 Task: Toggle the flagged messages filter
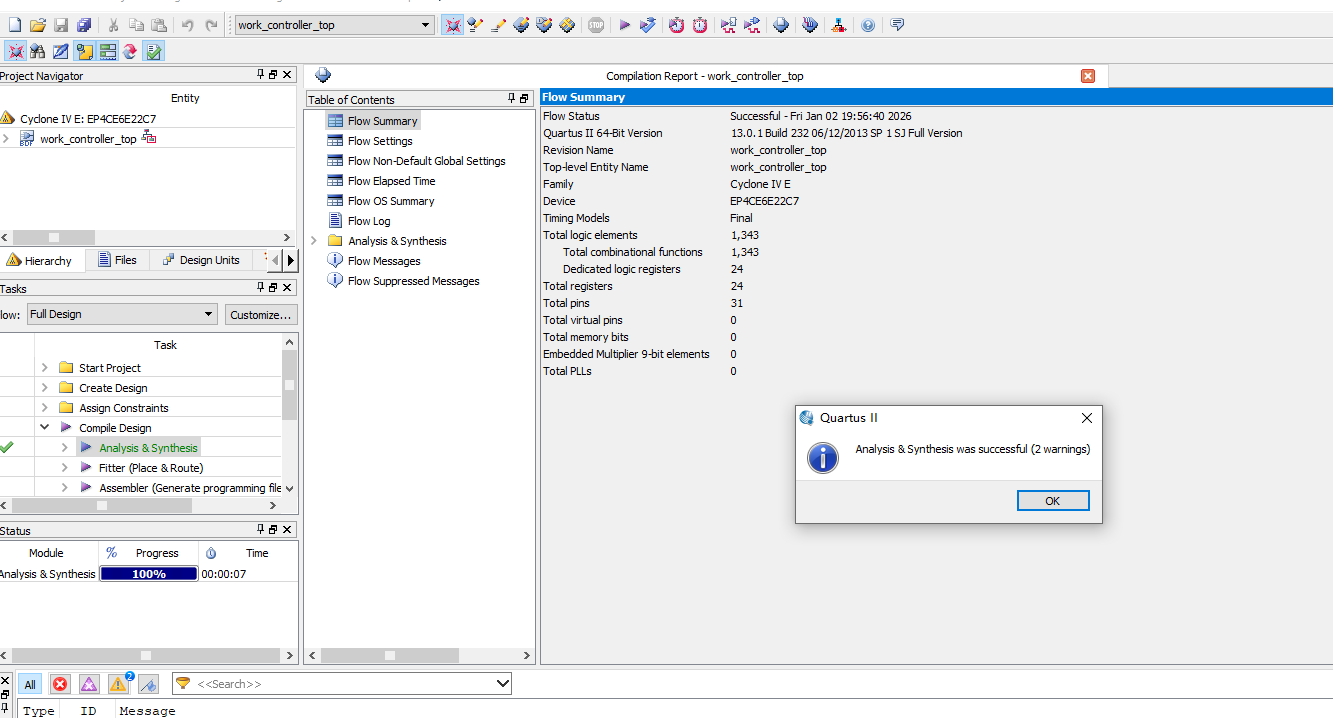pyautogui.click(x=148, y=685)
